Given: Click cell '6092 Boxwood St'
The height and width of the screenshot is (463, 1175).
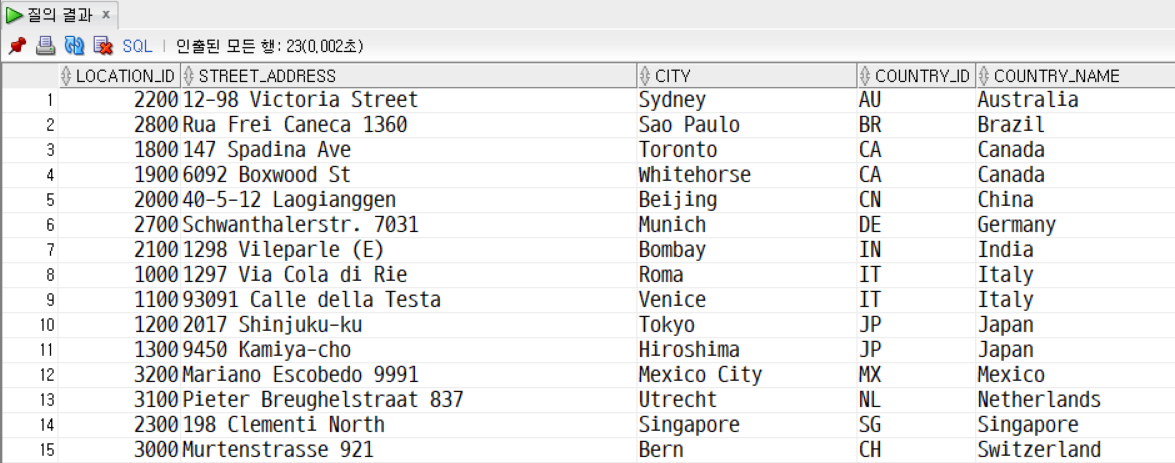Looking at the screenshot, I should click(x=408, y=175).
